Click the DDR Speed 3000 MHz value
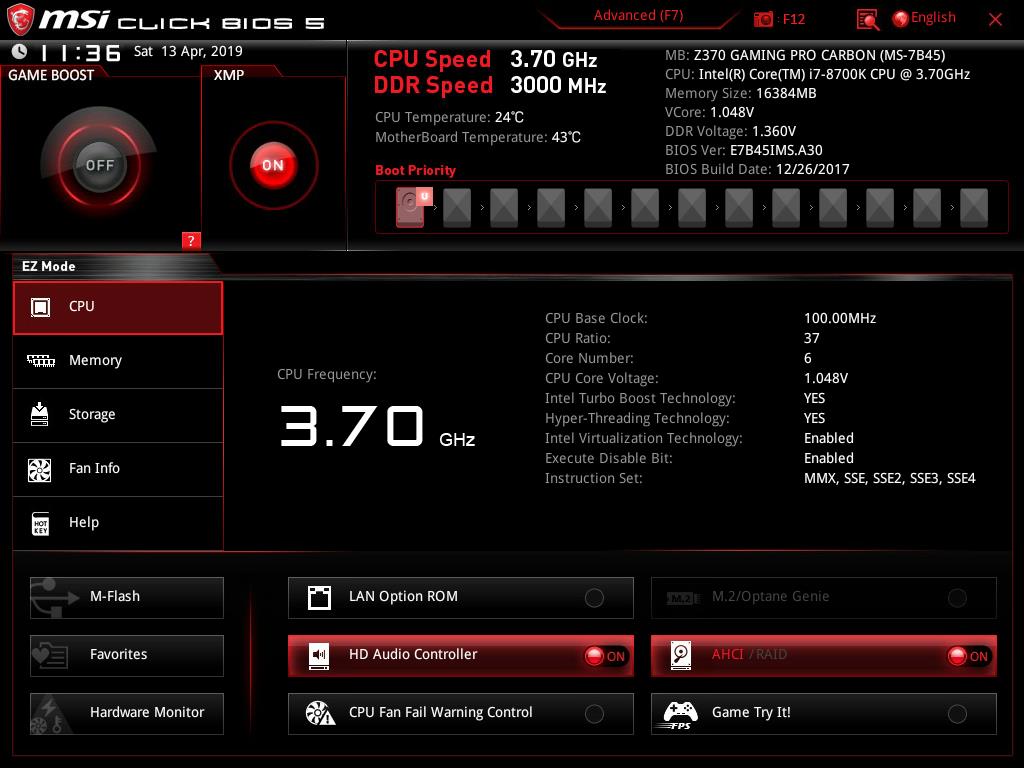The image size is (1024, 768). (558, 86)
